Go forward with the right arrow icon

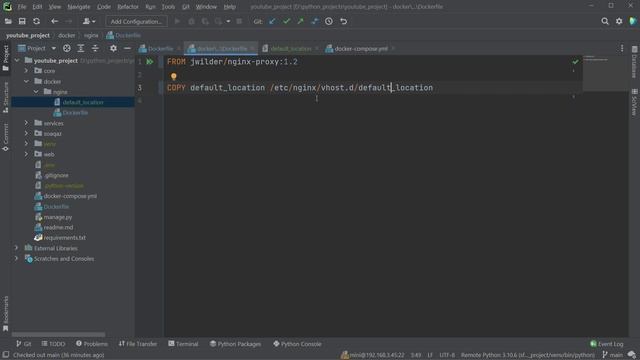[69, 21]
